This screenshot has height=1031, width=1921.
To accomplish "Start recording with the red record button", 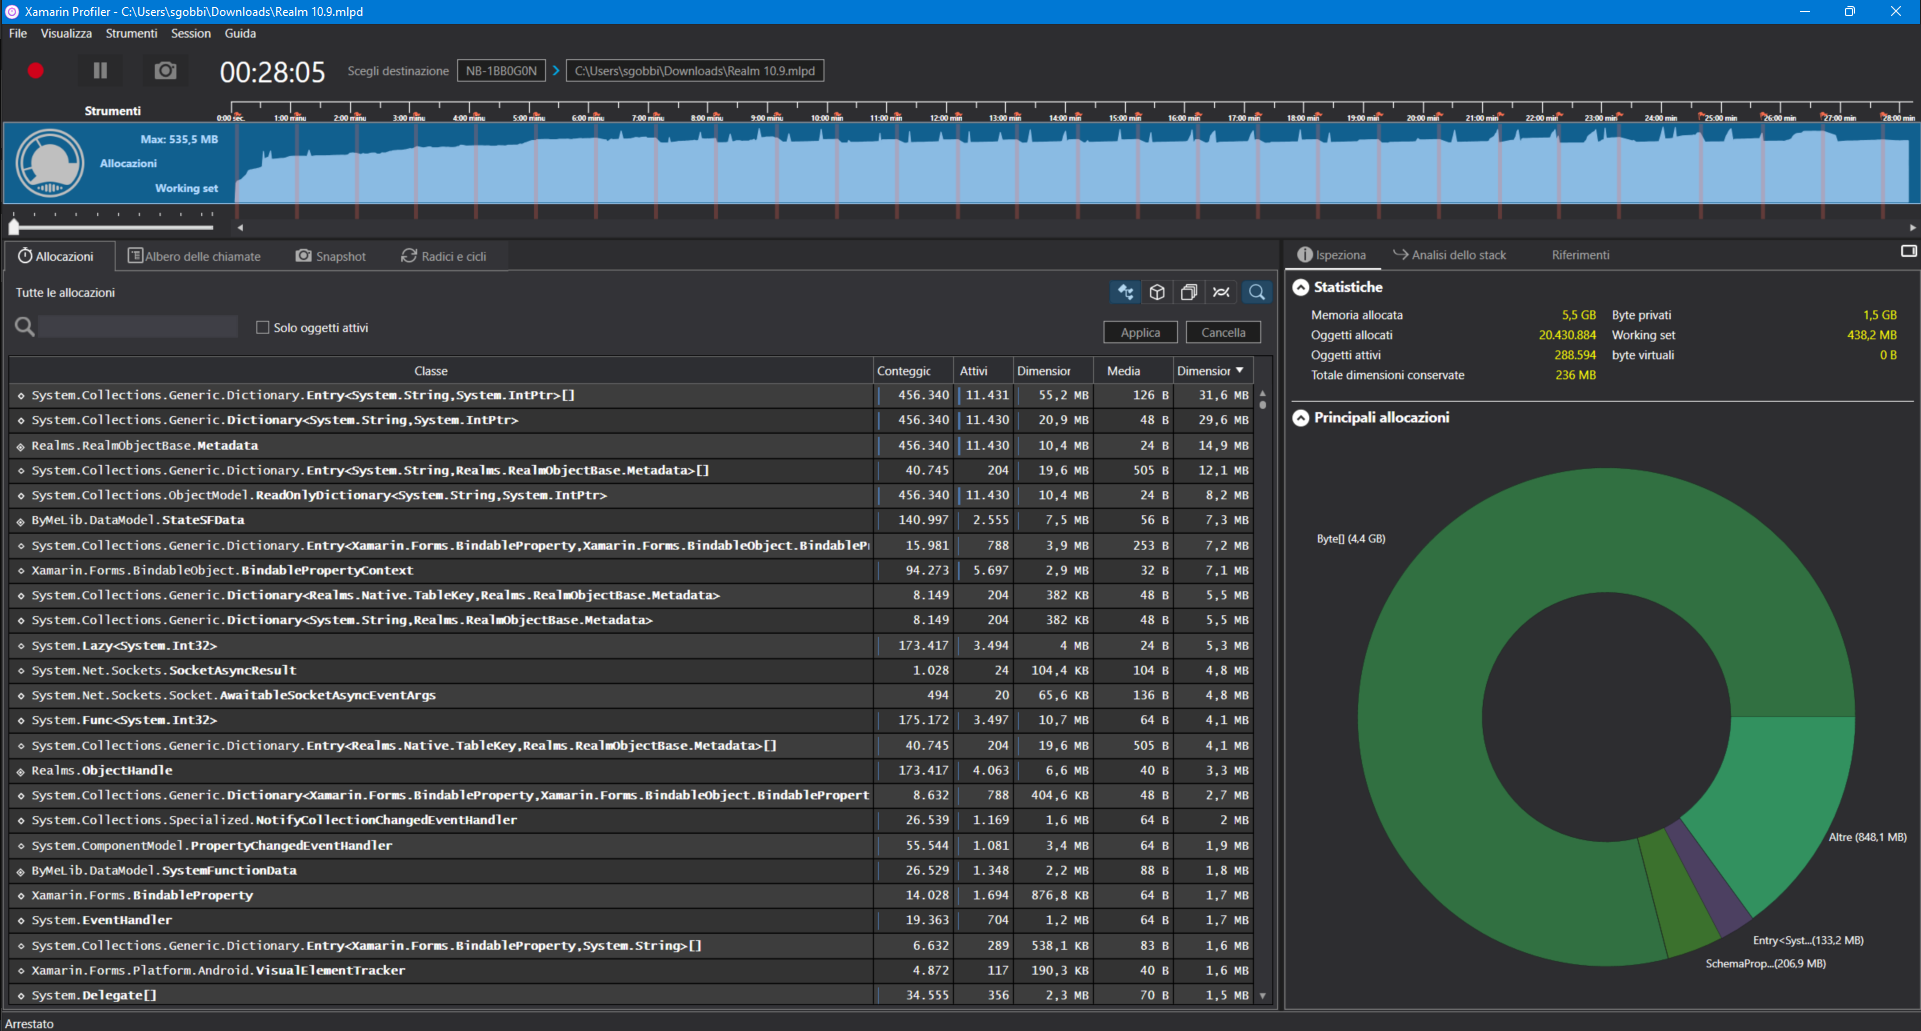I will pyautogui.click(x=35, y=70).
